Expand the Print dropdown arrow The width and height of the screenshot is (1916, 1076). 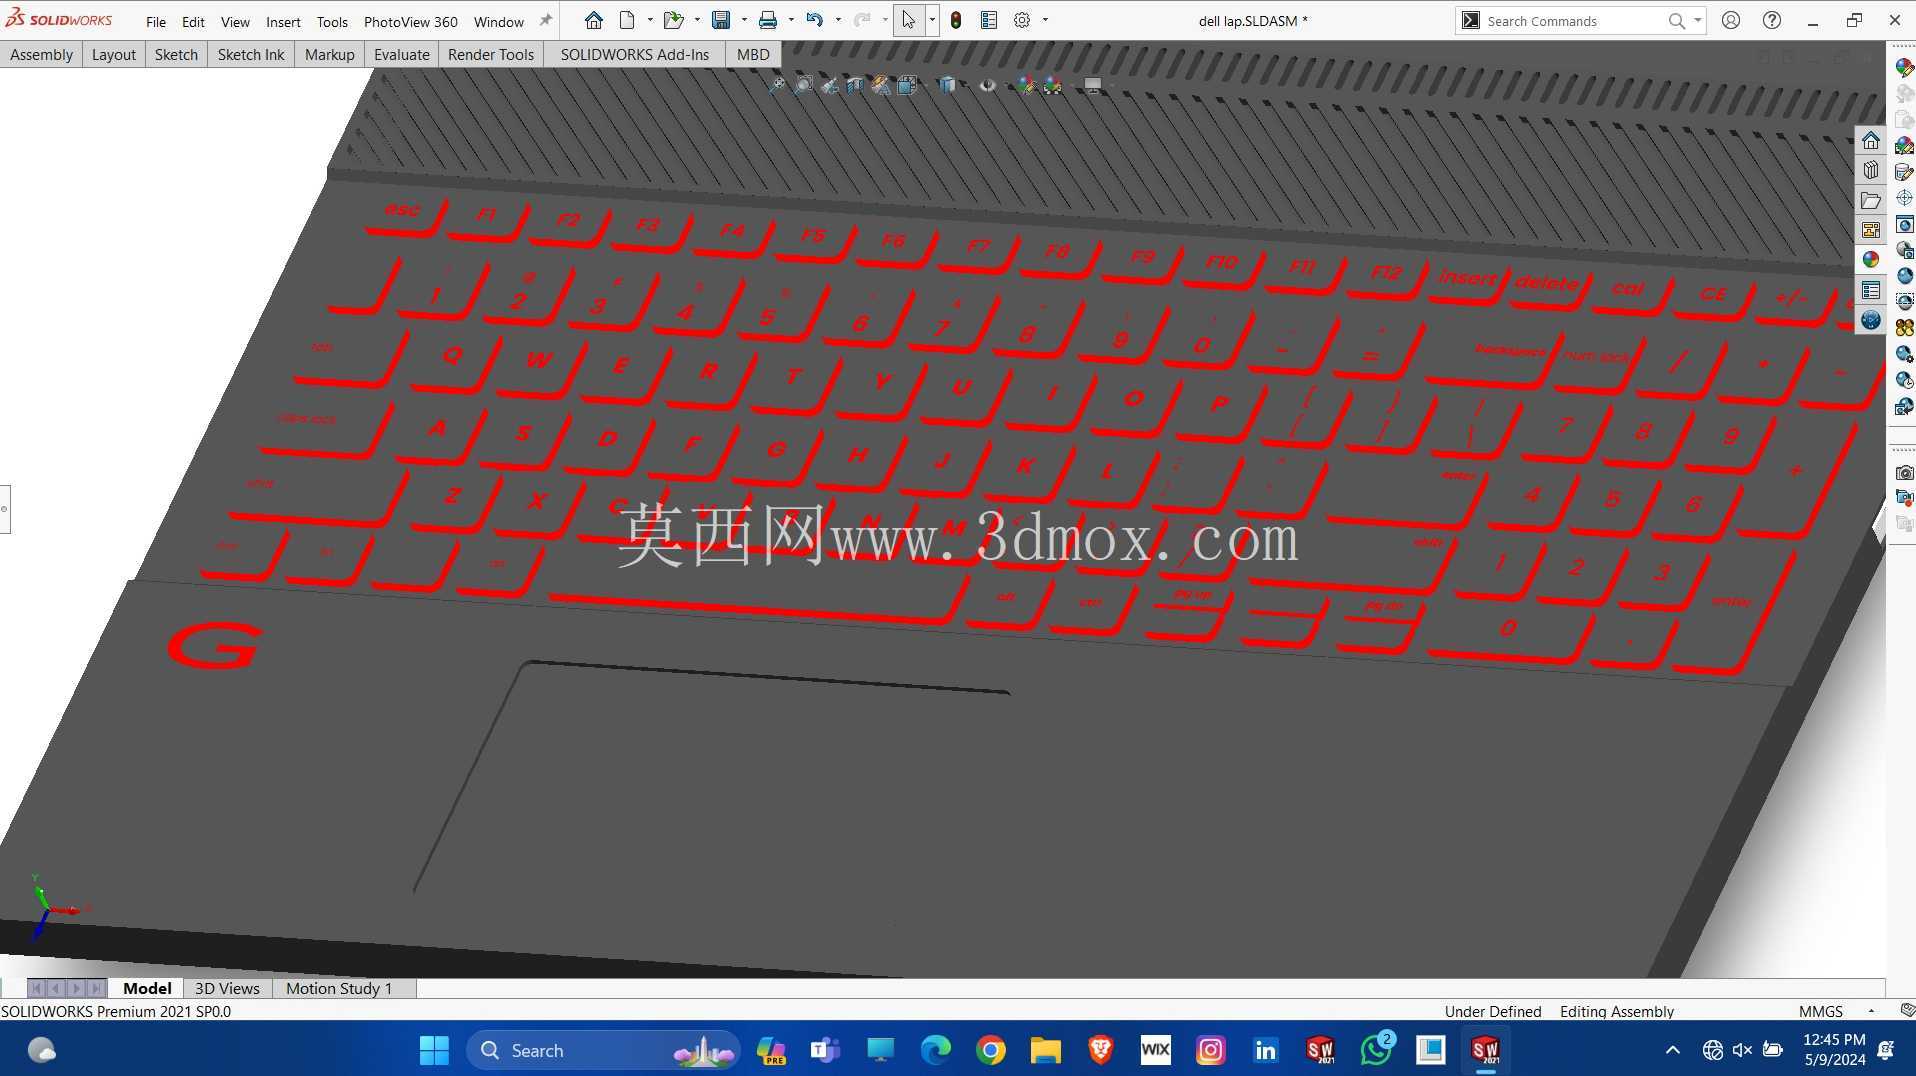791,20
